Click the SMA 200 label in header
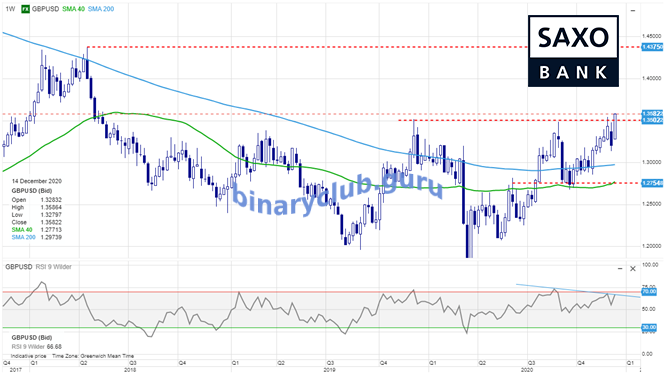Screen dimensions: 666x377 pyautogui.click(x=101, y=8)
